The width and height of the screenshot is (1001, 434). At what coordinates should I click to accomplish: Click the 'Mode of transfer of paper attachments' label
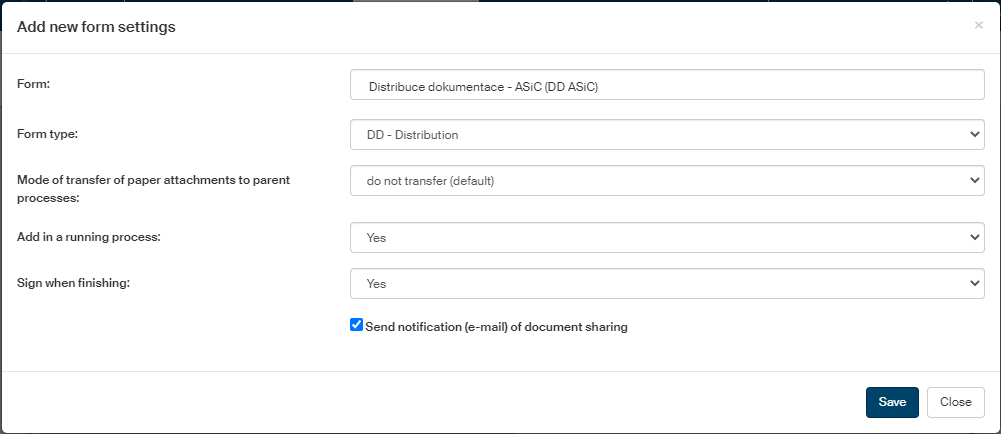(160, 179)
